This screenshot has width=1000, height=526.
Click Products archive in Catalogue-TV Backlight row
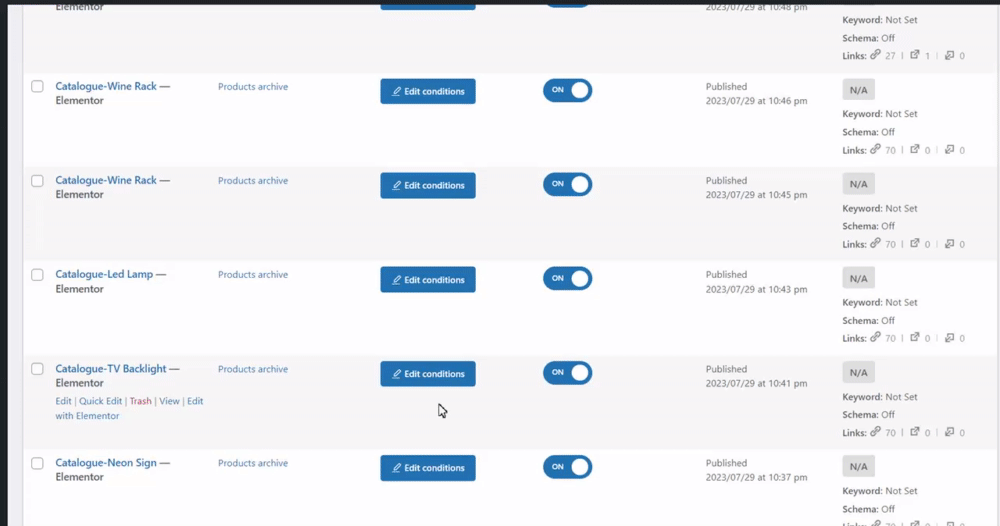pos(253,369)
